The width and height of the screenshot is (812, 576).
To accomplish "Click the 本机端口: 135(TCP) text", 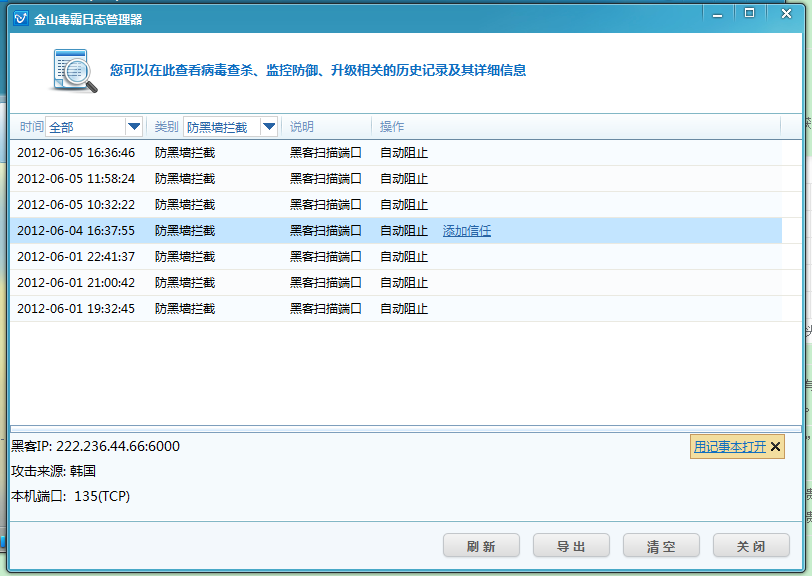I will click(x=70, y=496).
